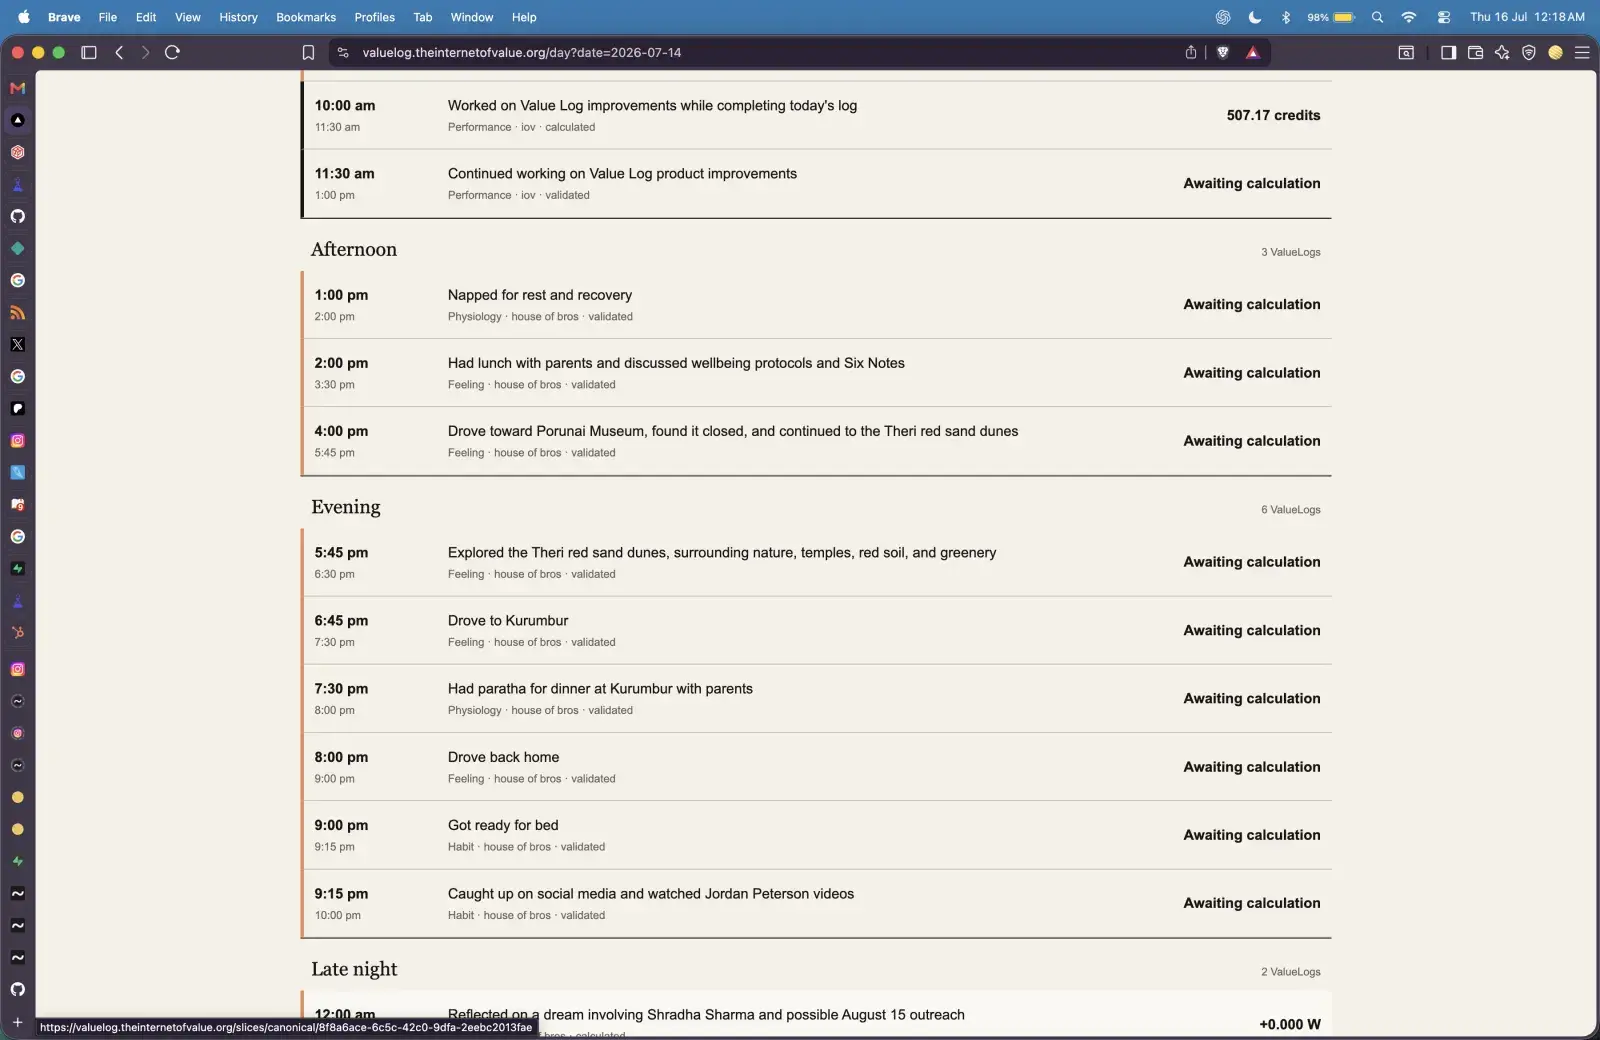Viewport: 1600px width, 1040px height.
Task: Open the Bookmarks menu
Action: click(x=306, y=17)
